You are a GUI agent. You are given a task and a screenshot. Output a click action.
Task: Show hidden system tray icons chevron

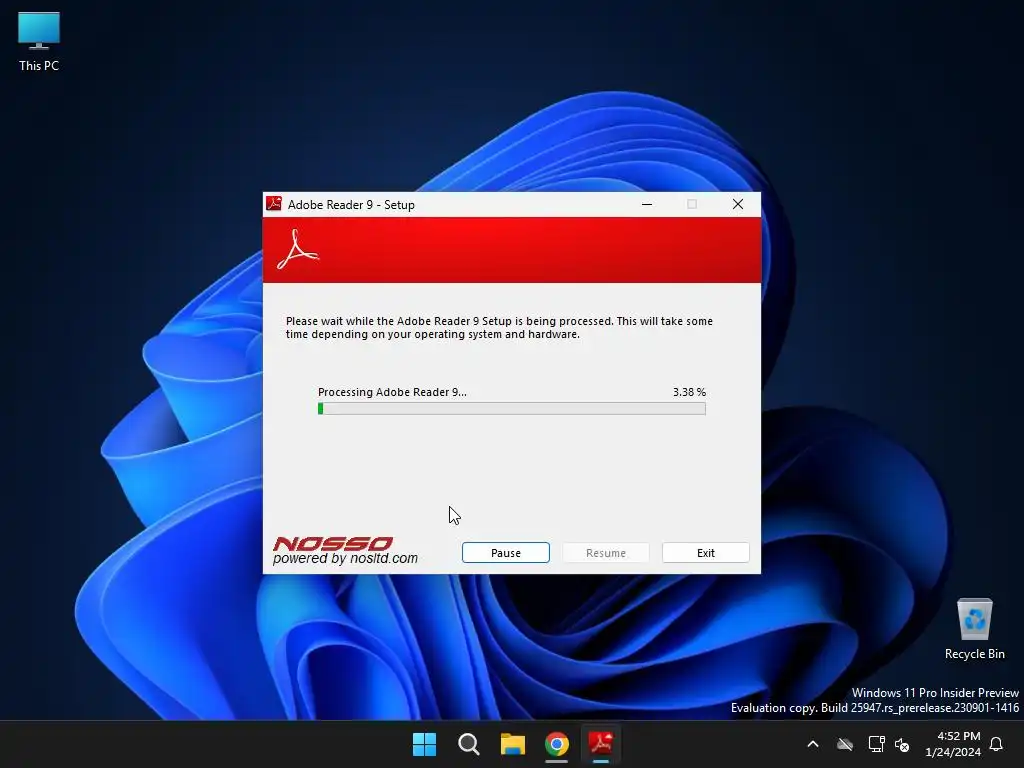tap(813, 744)
